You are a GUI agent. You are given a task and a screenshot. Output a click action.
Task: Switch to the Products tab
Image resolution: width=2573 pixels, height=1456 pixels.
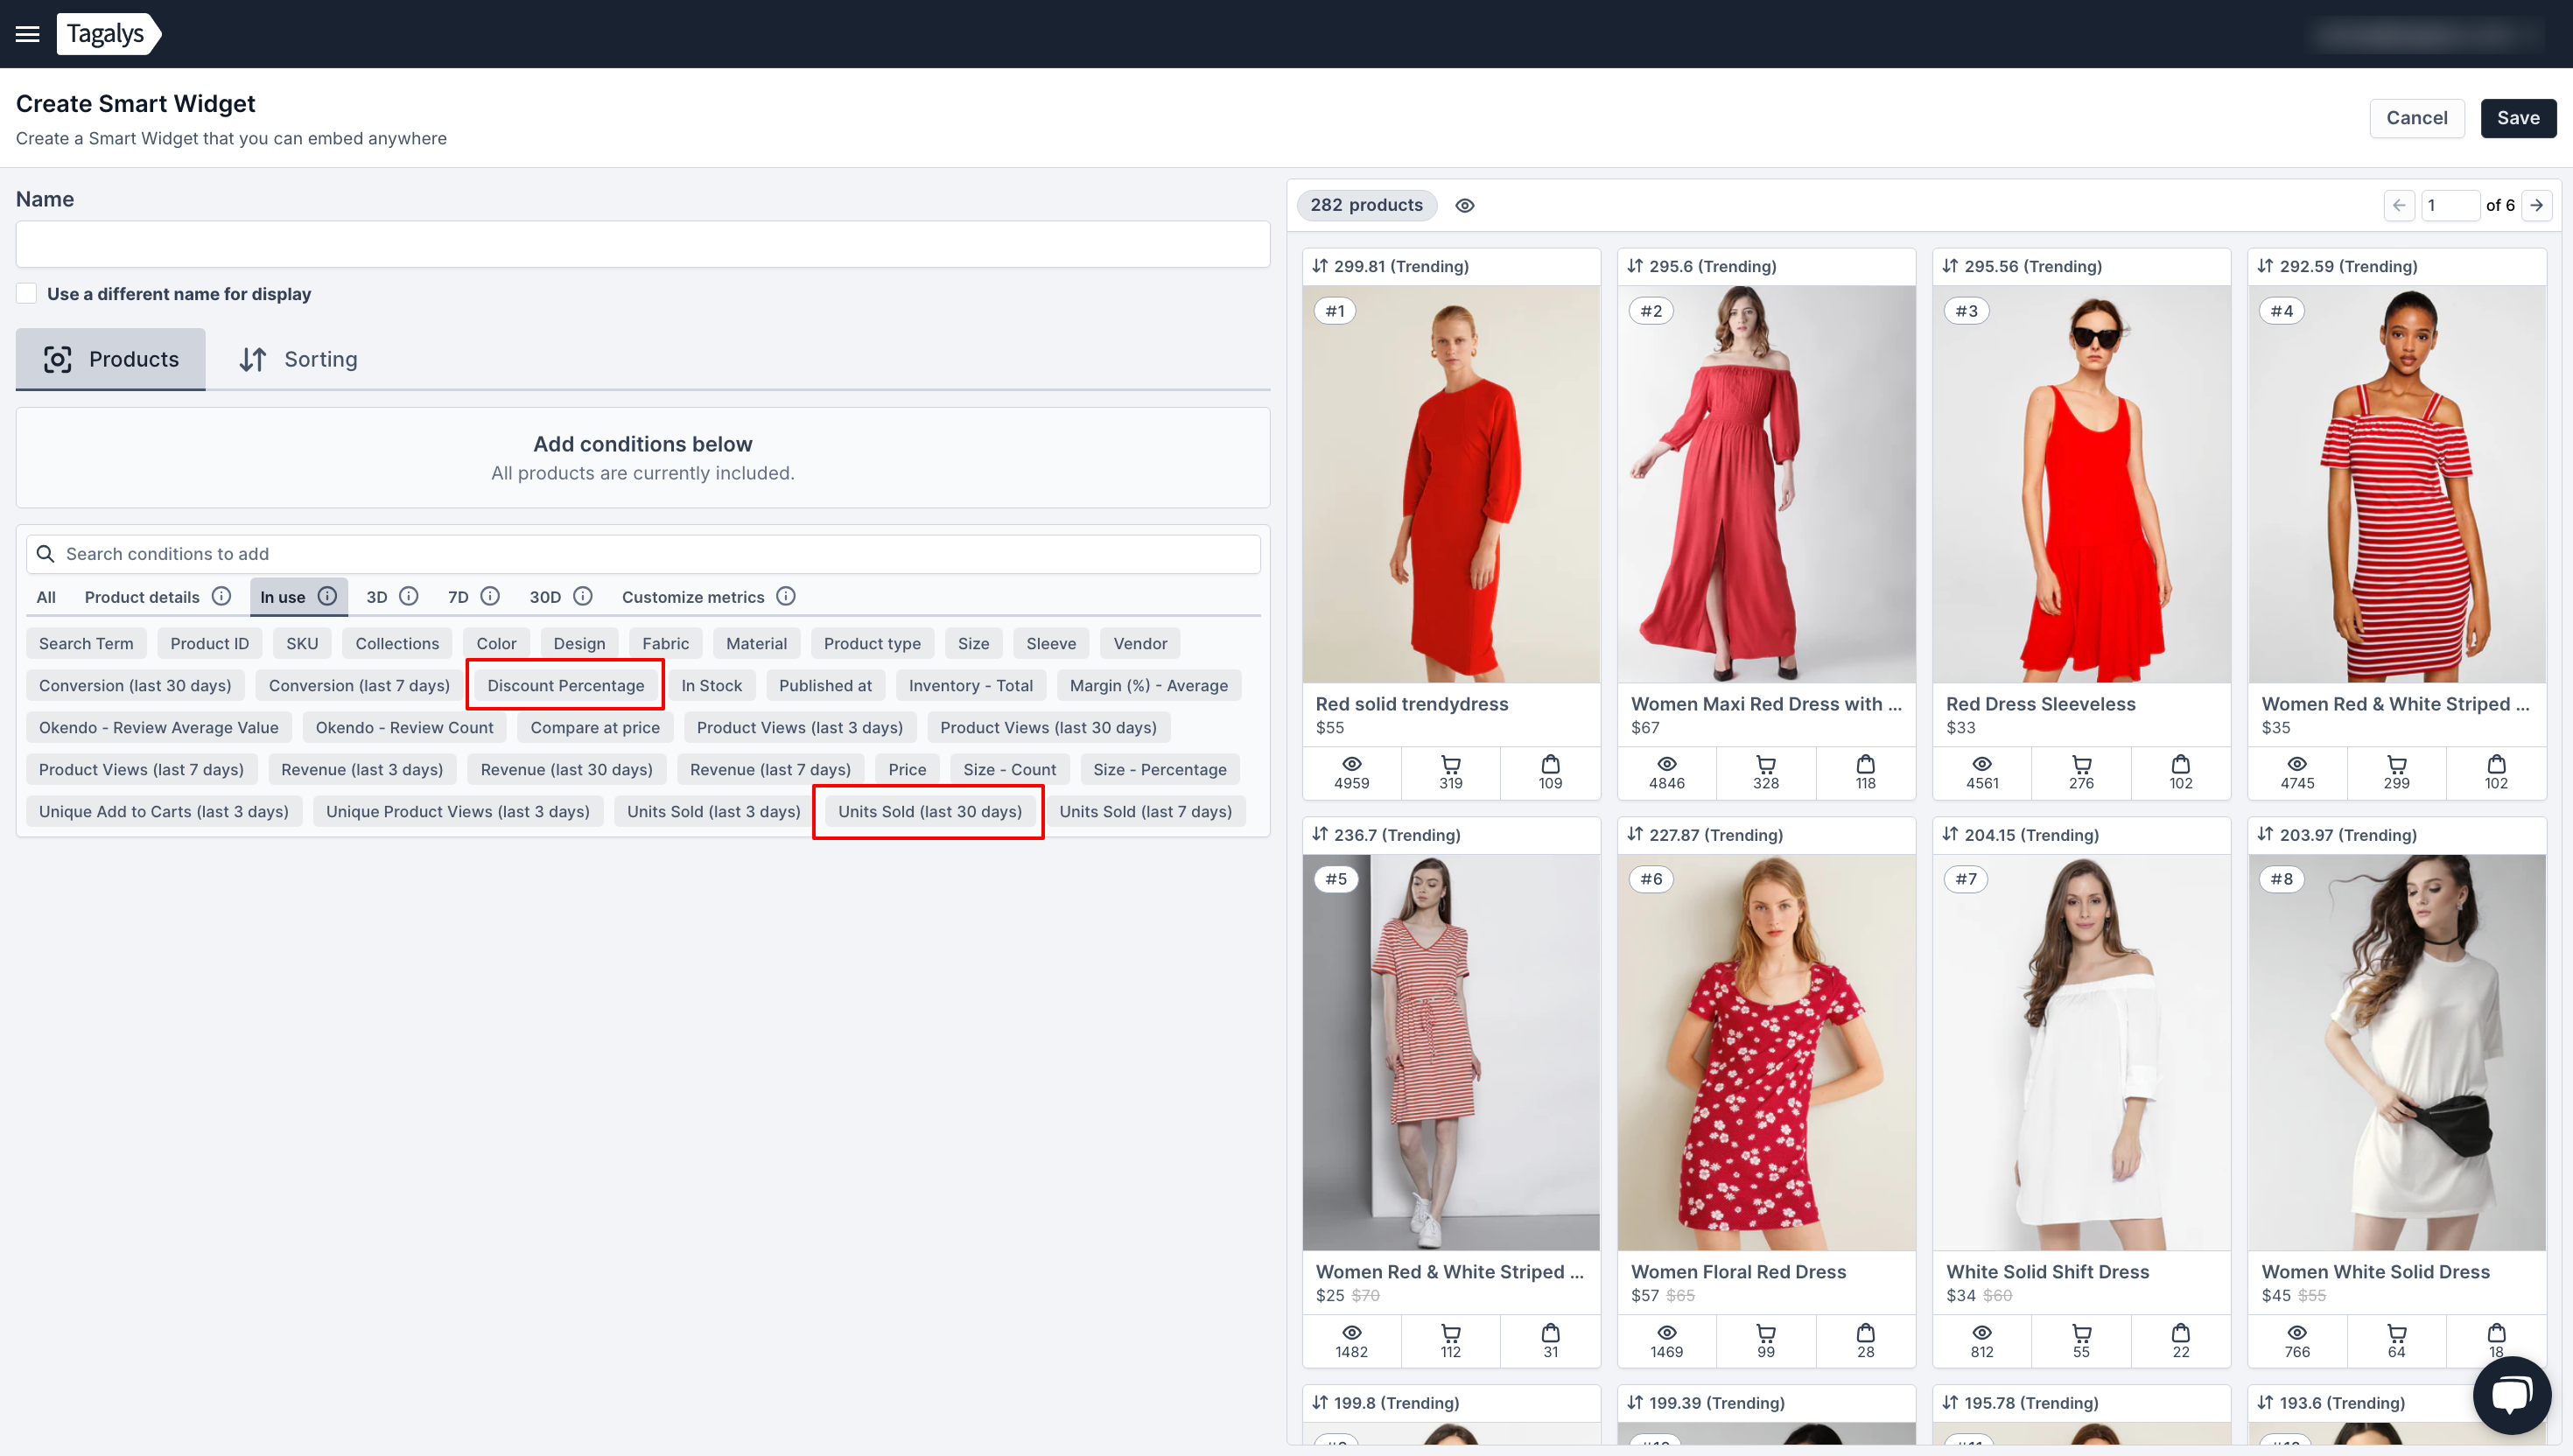click(x=111, y=359)
